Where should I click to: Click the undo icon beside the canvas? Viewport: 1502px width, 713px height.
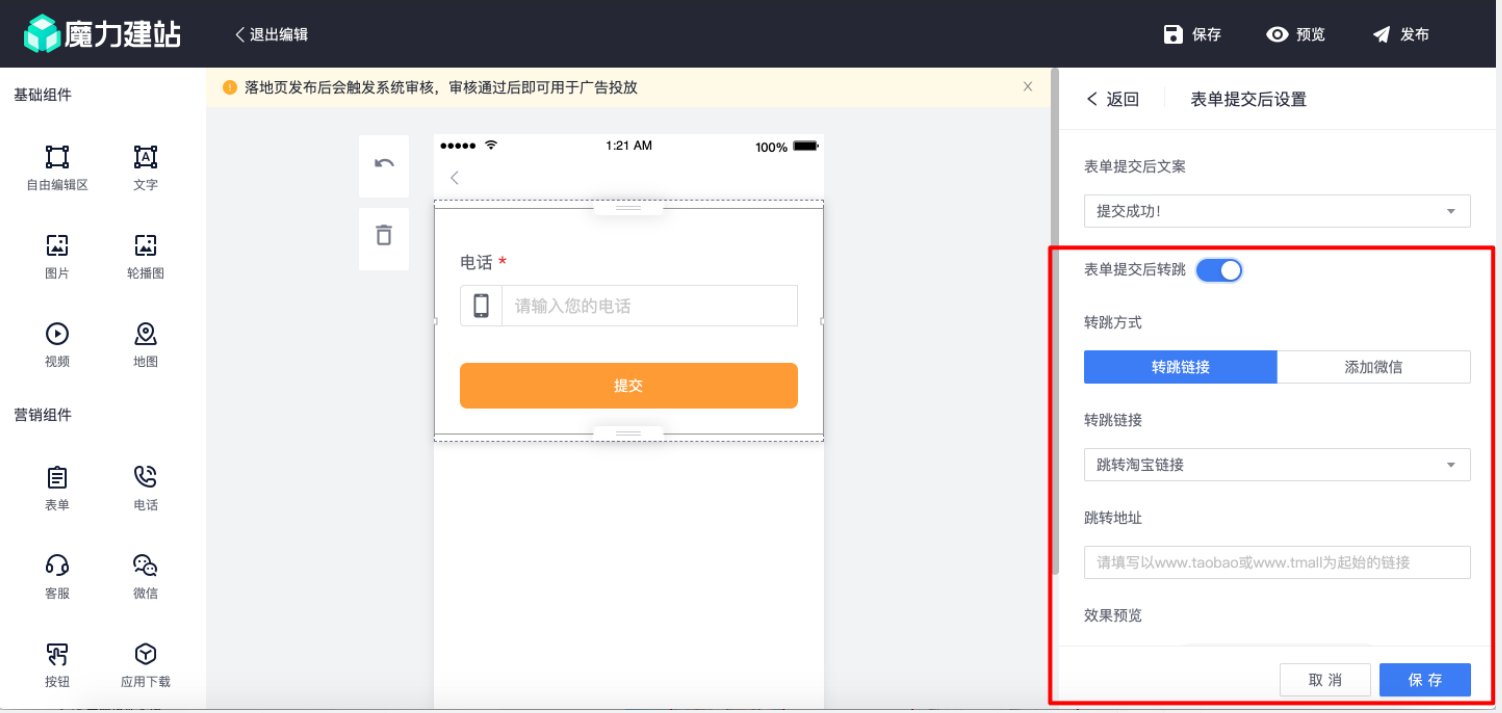click(x=384, y=166)
